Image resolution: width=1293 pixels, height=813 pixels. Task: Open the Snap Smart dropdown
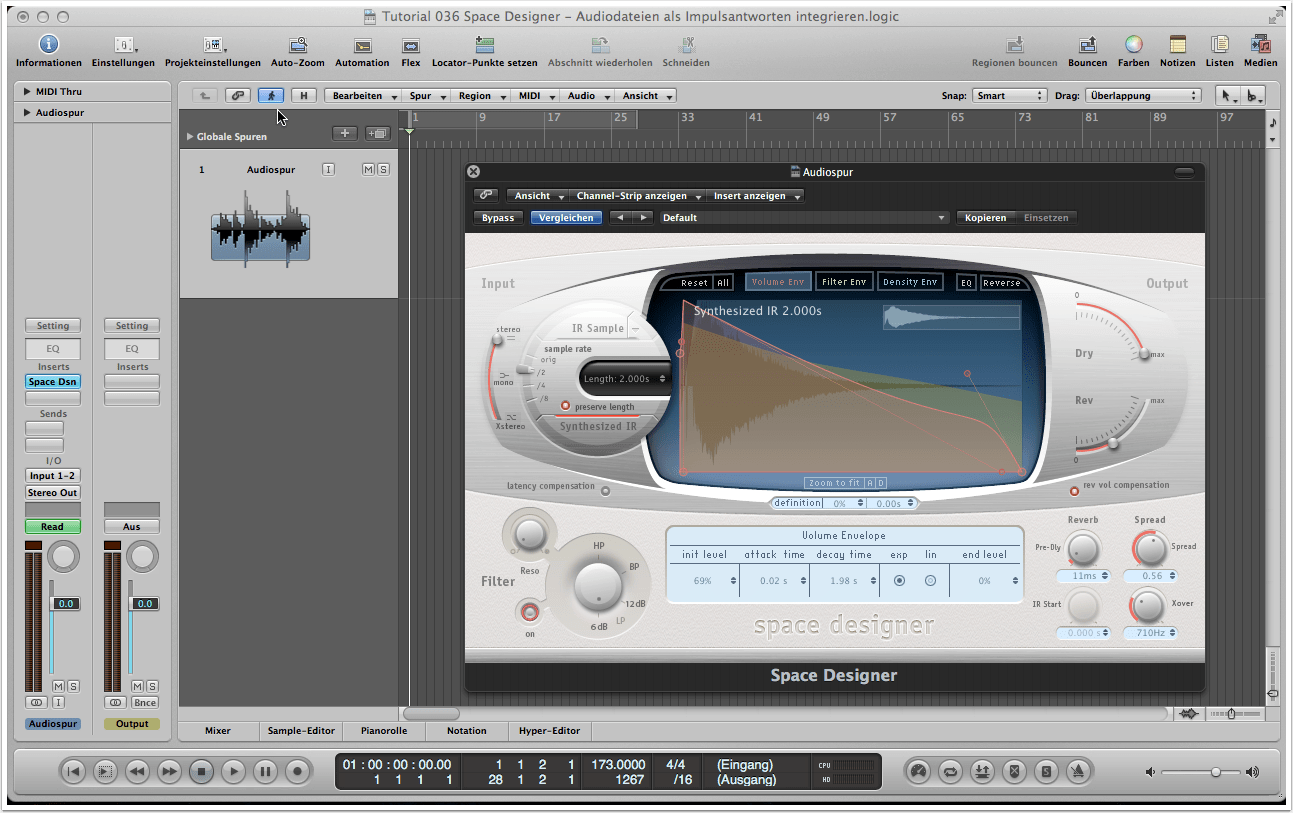[1009, 96]
